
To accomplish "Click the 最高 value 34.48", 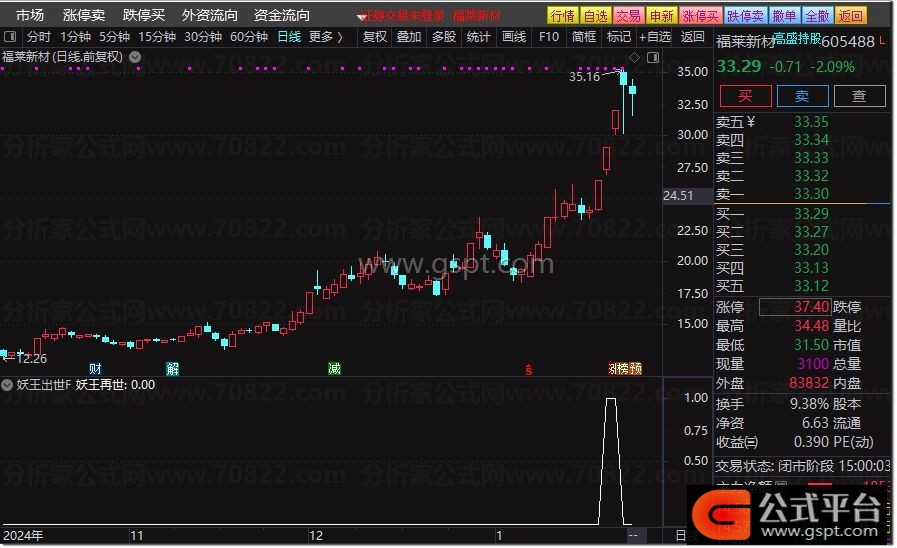I will coord(811,326).
